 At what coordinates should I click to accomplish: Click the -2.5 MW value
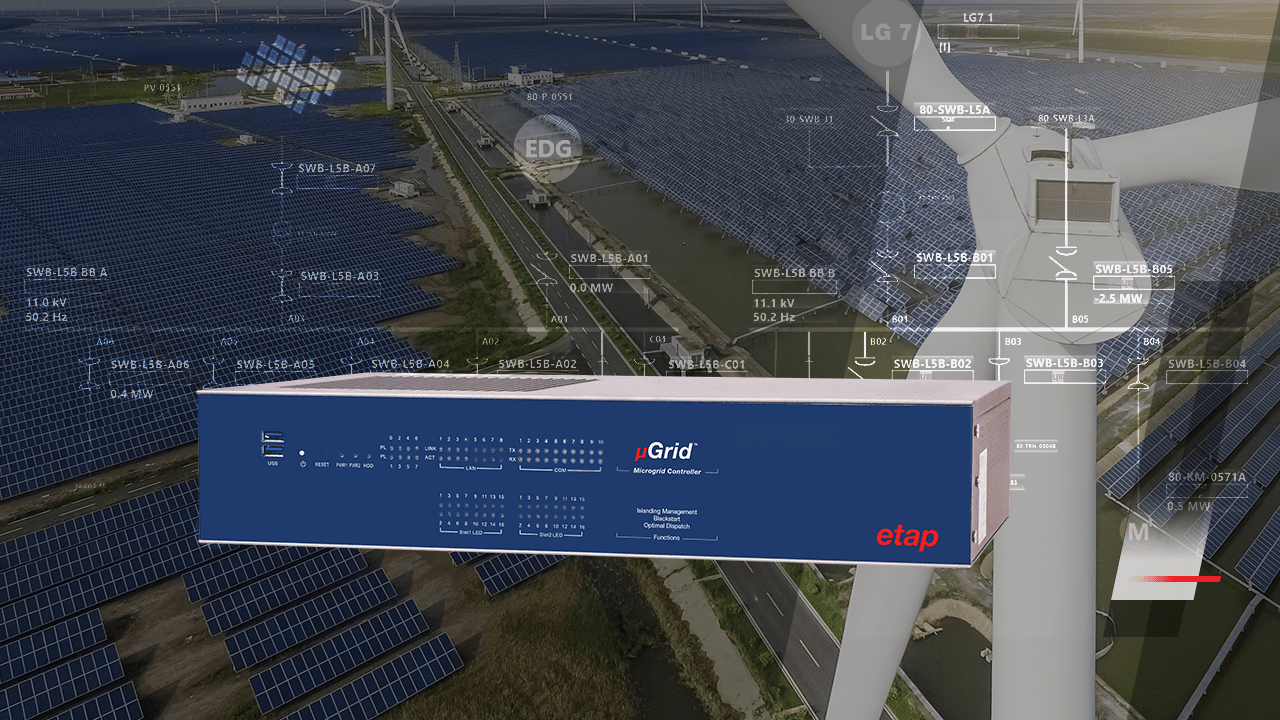(x=1118, y=299)
